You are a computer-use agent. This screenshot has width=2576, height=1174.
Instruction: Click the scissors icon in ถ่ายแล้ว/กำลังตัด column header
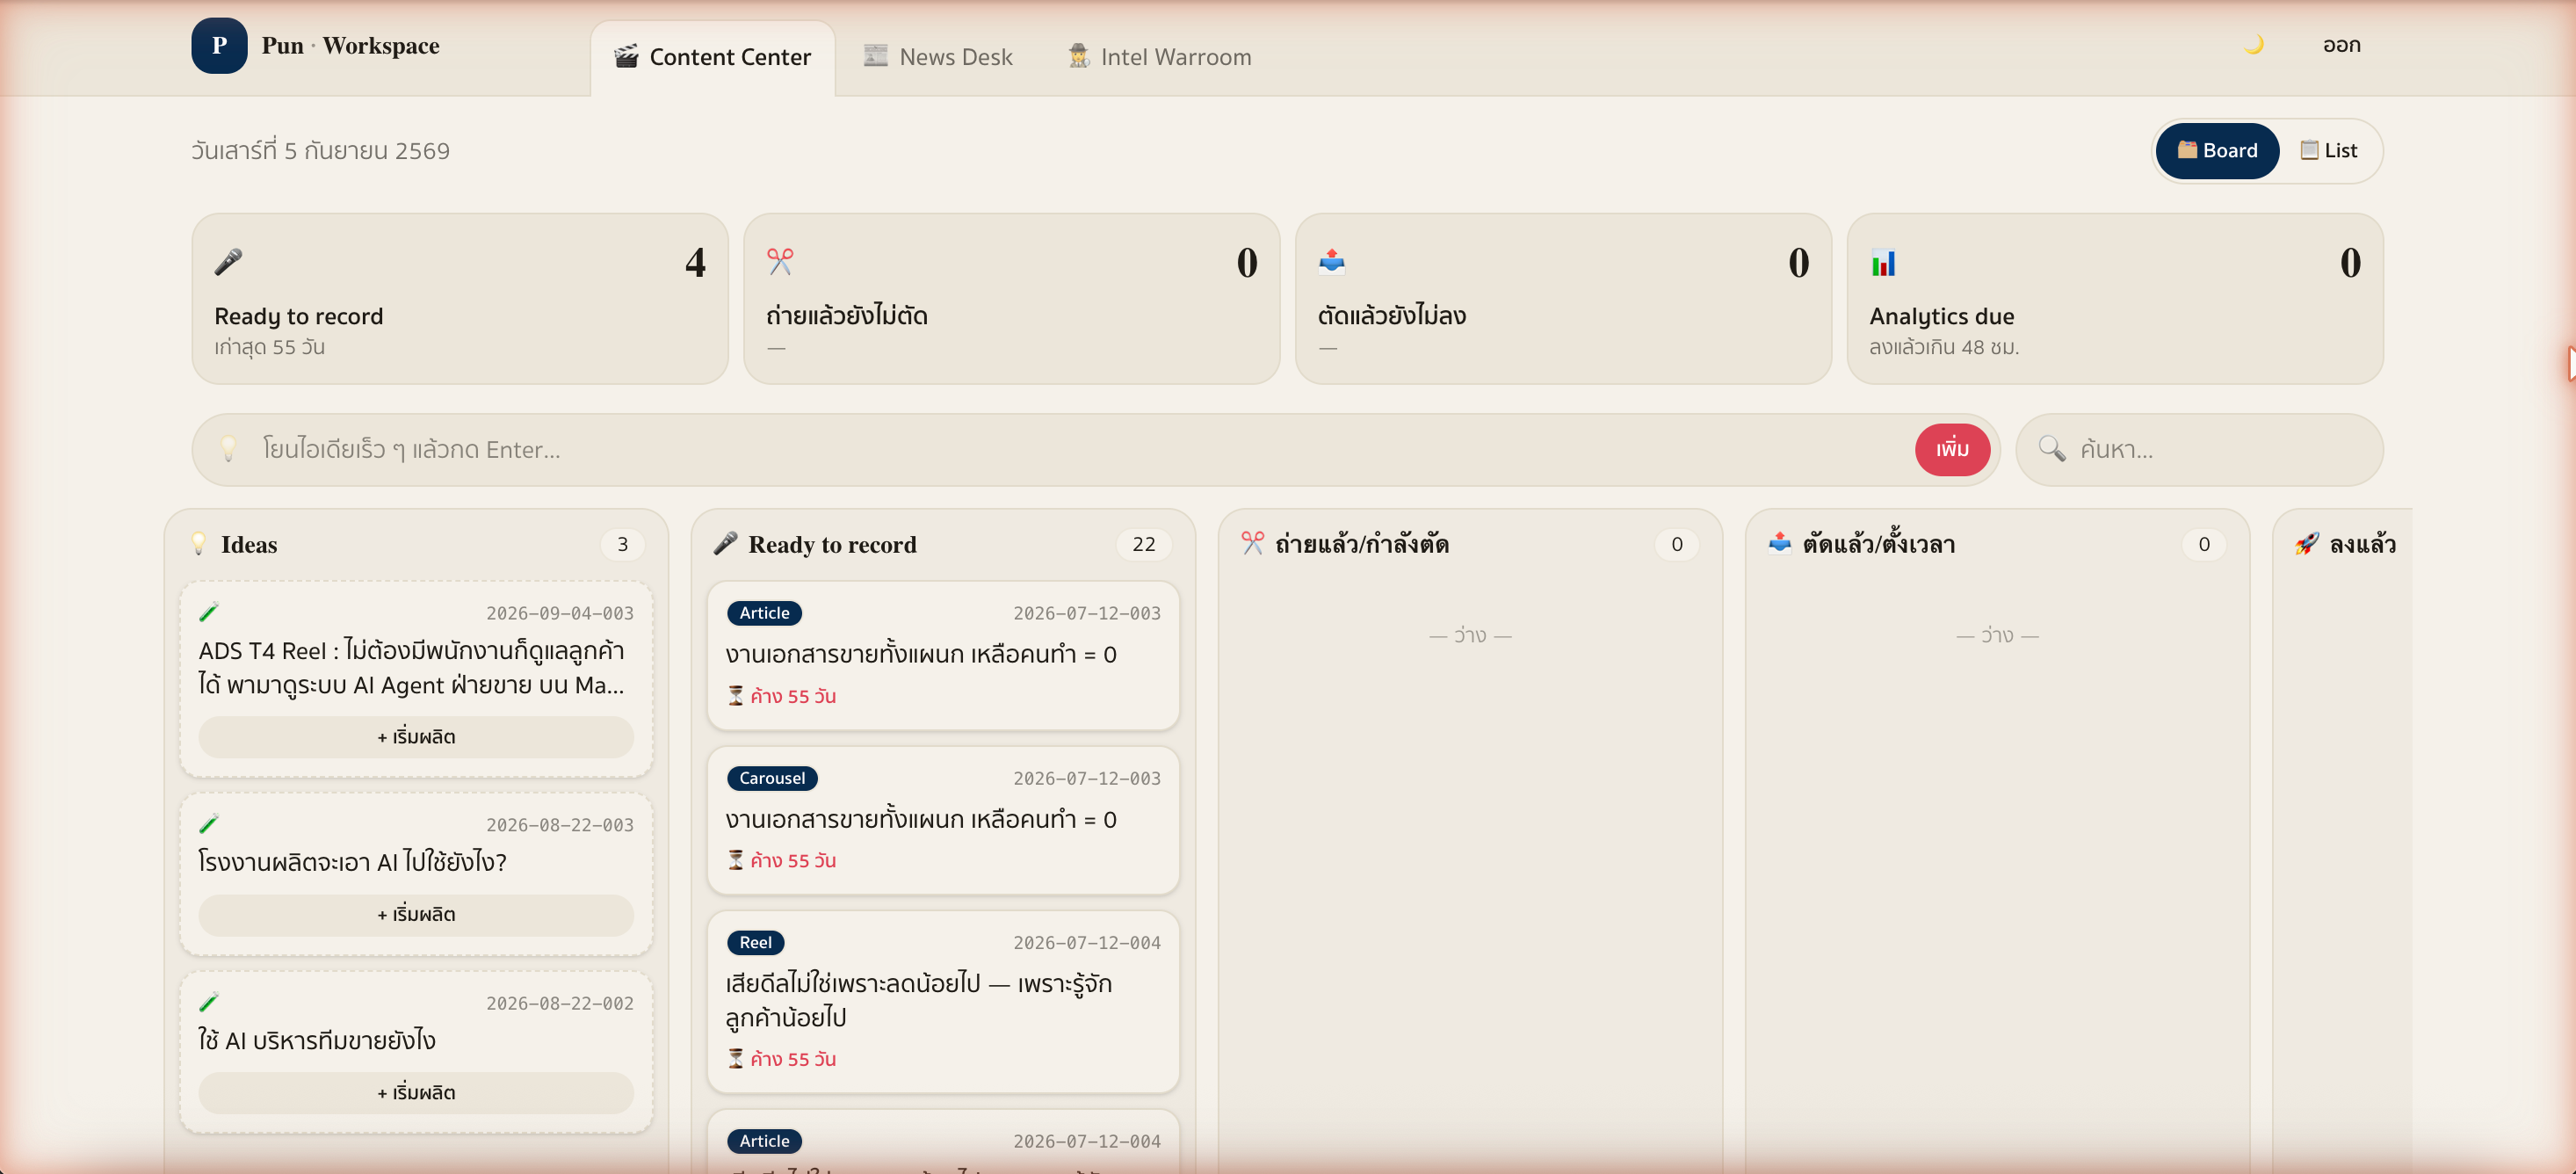[1252, 543]
